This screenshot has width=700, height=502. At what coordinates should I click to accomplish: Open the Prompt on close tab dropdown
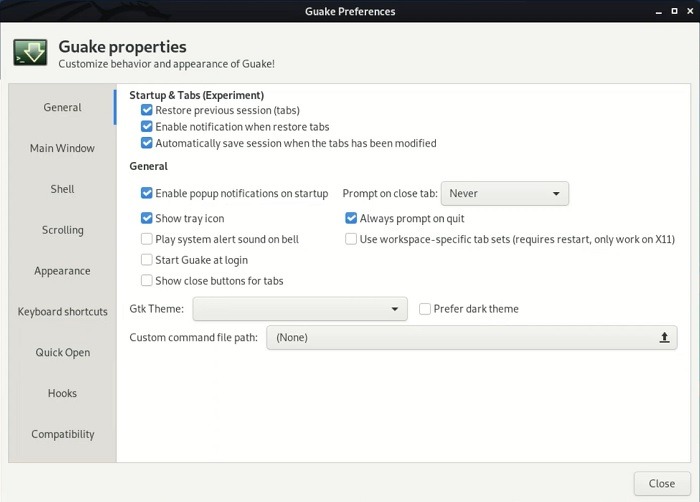(x=504, y=193)
